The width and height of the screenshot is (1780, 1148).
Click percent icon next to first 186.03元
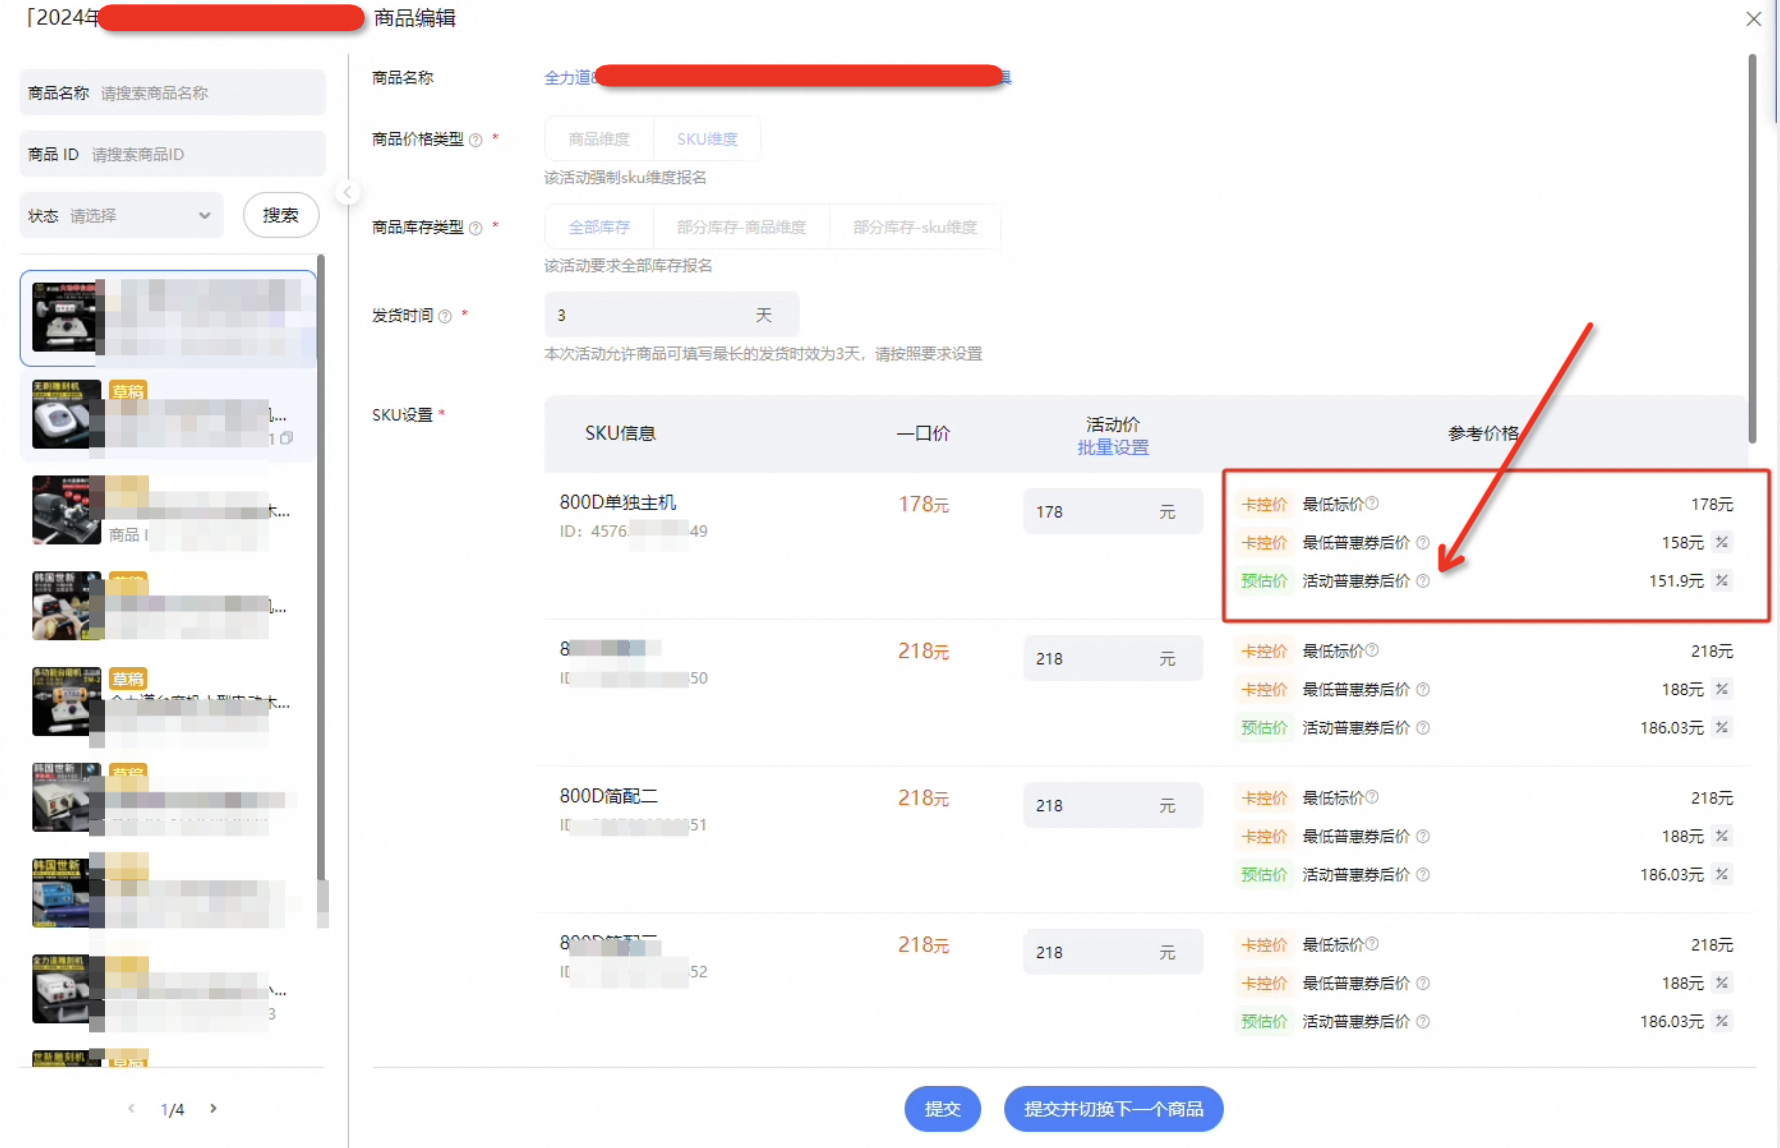click(1721, 727)
